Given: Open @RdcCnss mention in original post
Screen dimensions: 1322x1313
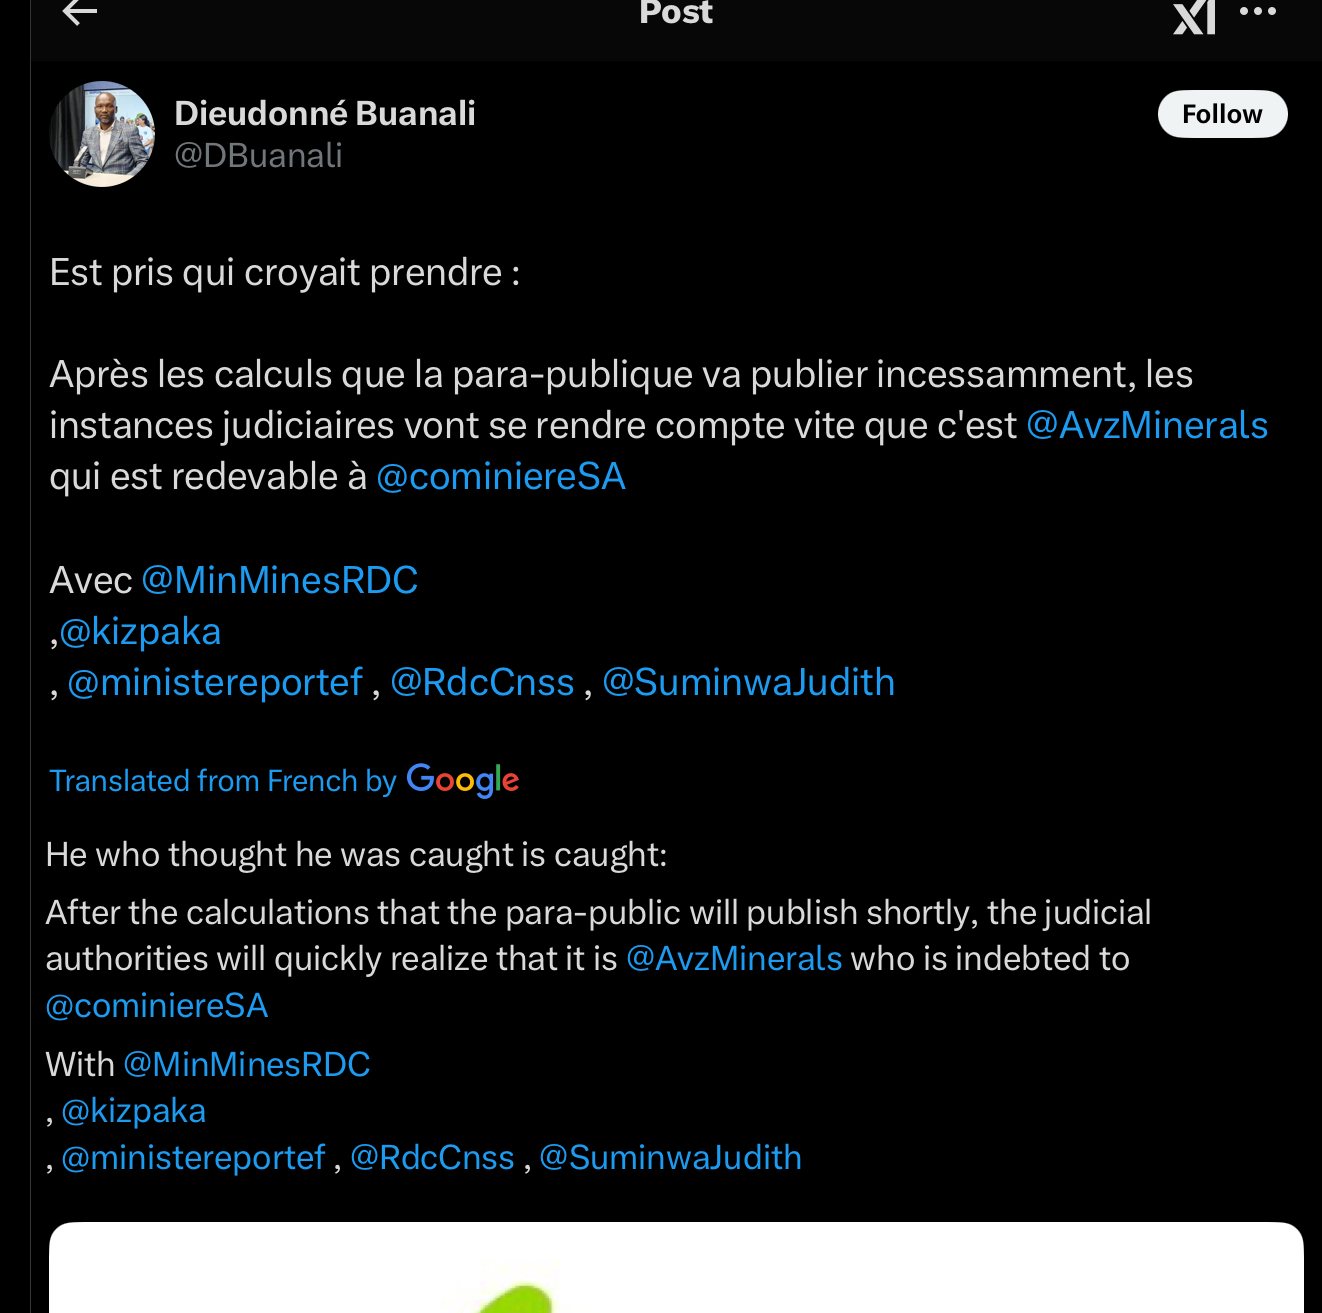Looking at the screenshot, I should coord(482,682).
